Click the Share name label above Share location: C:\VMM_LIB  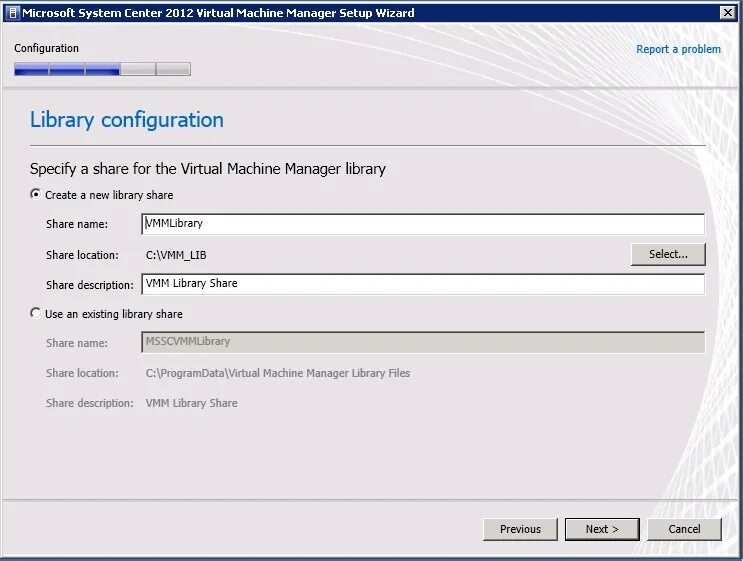[77, 224]
